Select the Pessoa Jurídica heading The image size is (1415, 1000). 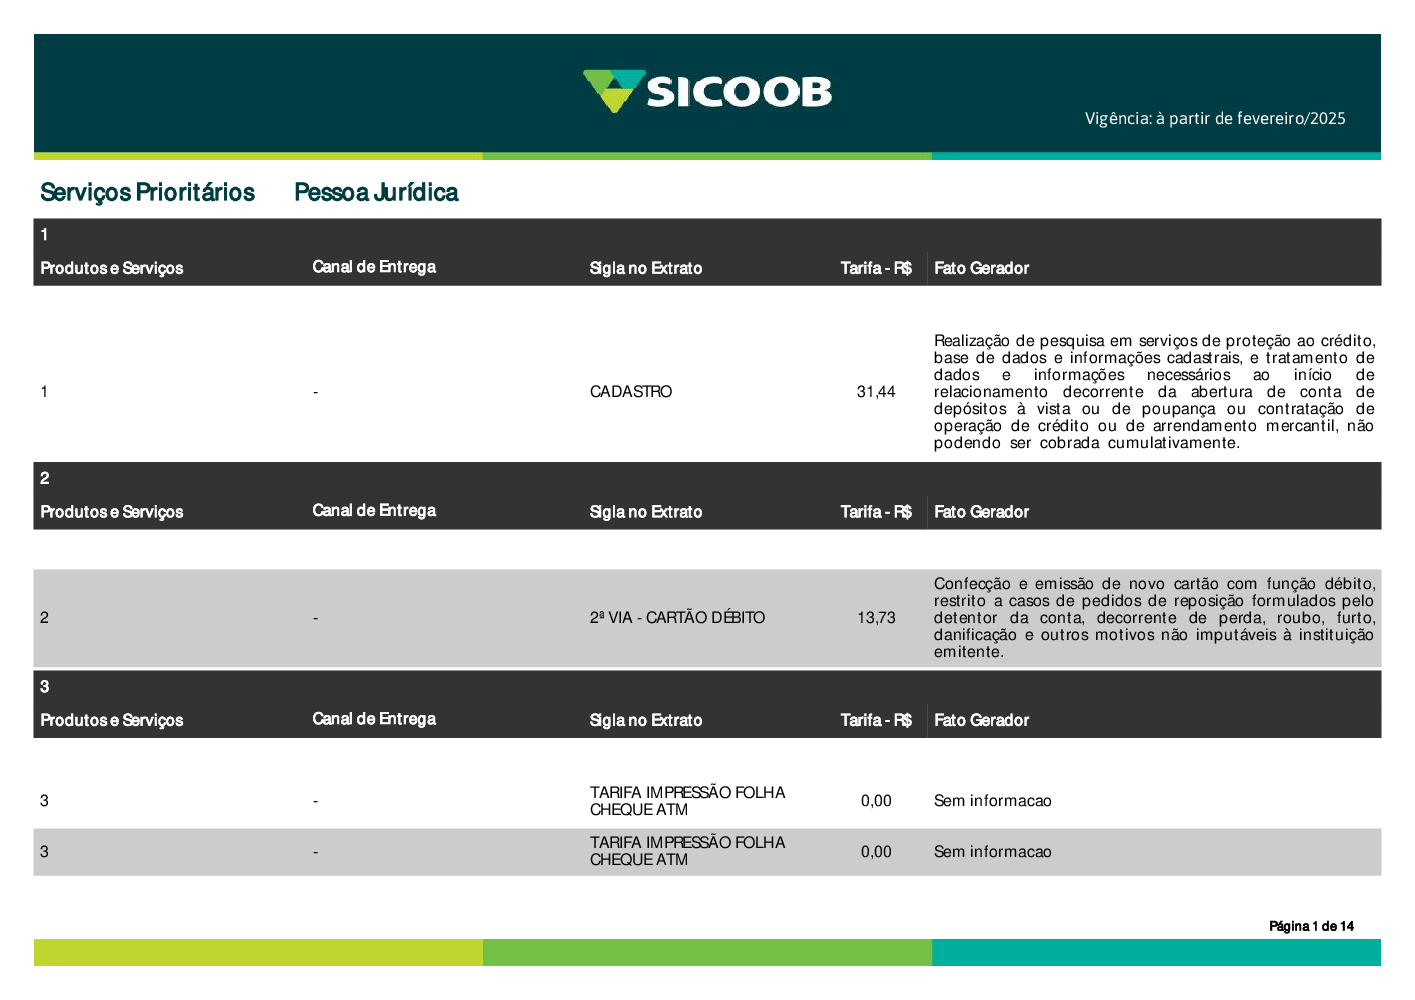tap(376, 192)
